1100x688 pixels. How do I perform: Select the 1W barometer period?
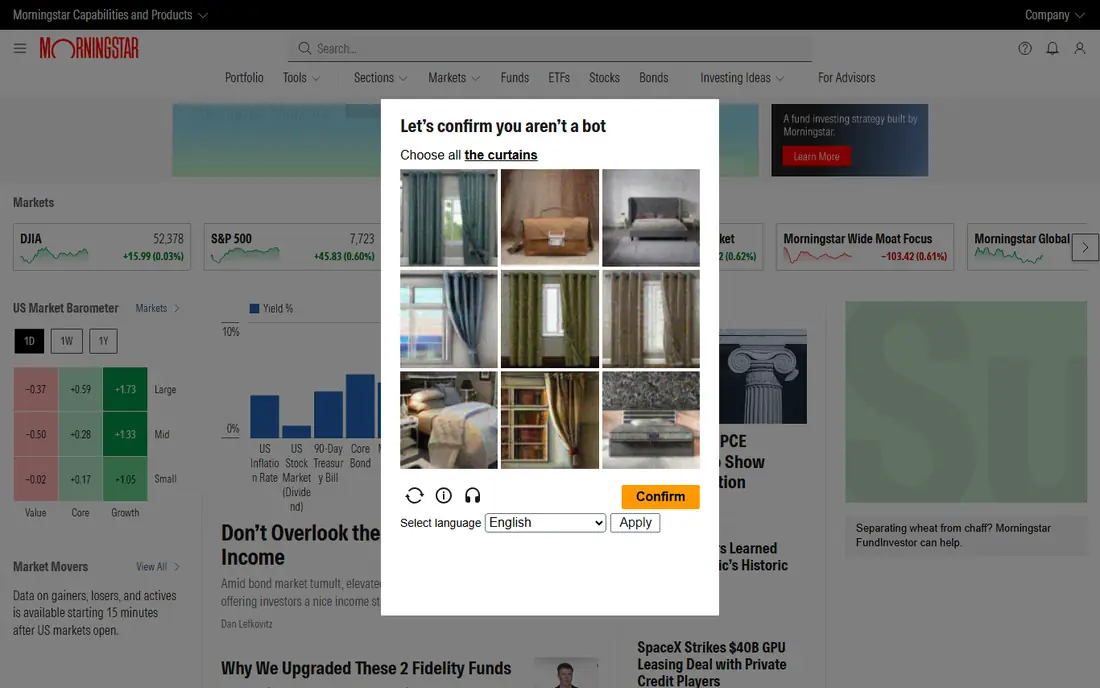click(67, 341)
